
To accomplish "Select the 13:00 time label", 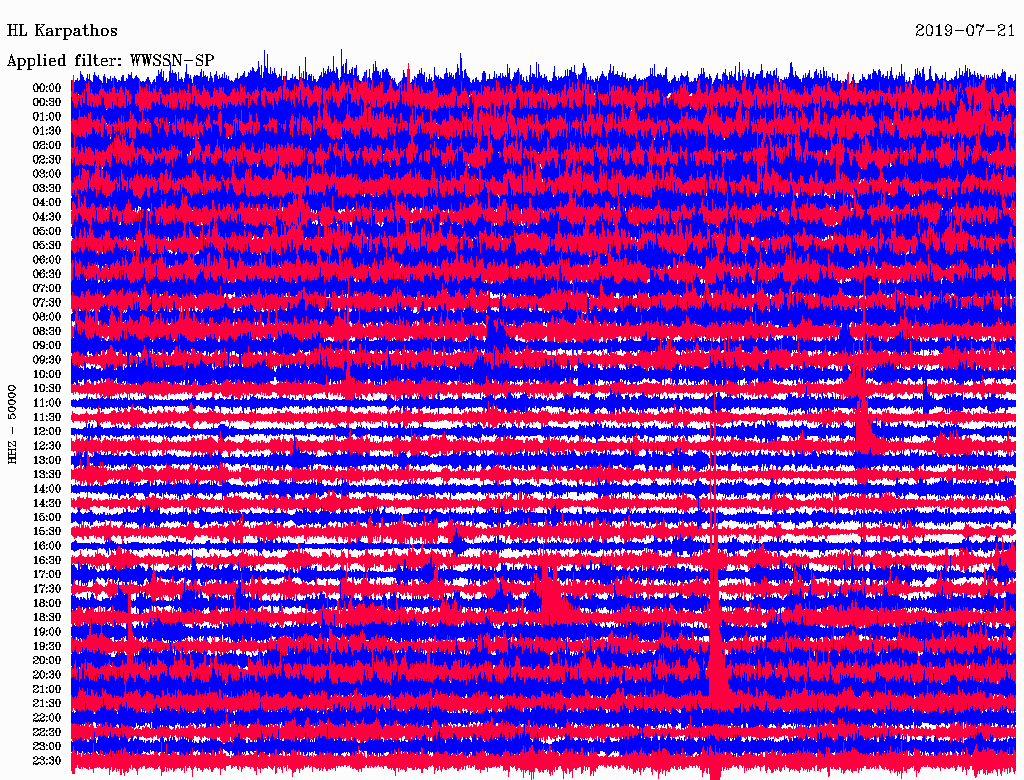I will 47,460.
